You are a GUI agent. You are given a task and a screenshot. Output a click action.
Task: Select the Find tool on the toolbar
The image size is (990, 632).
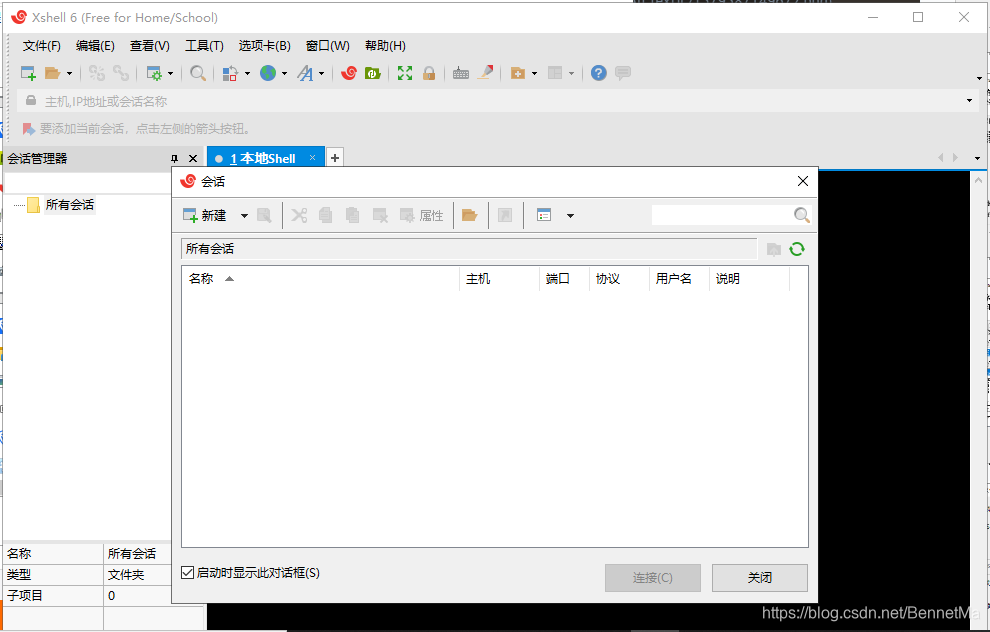pyautogui.click(x=198, y=73)
